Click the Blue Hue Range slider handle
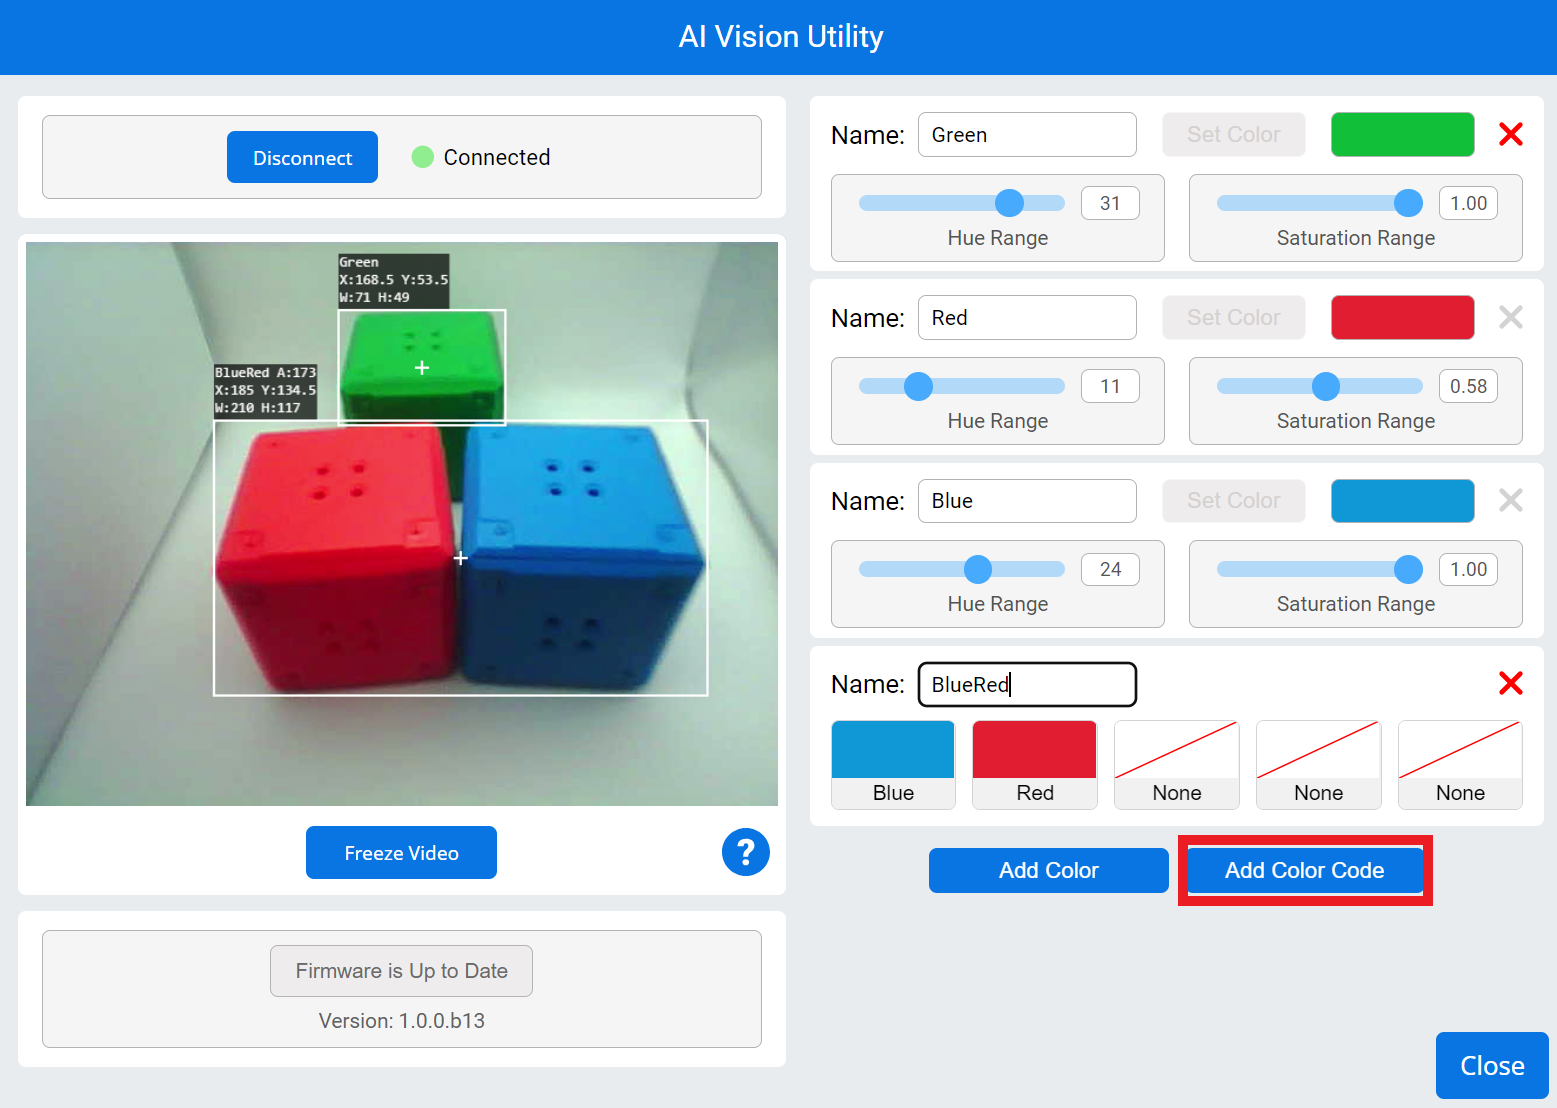 click(977, 569)
